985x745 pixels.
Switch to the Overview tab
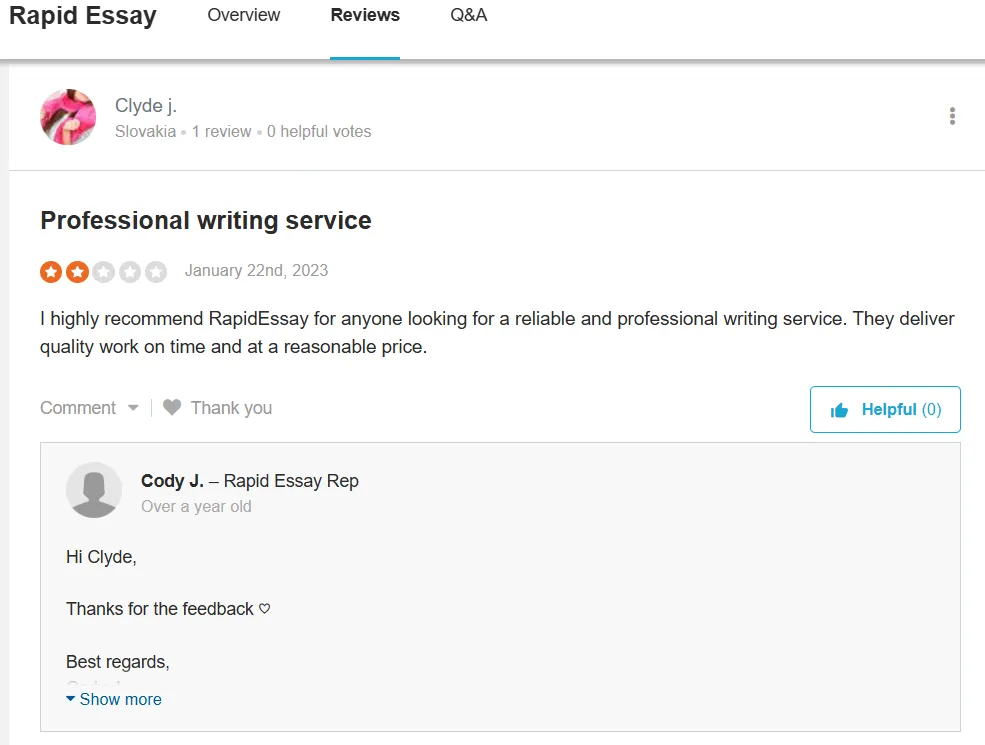coord(244,15)
